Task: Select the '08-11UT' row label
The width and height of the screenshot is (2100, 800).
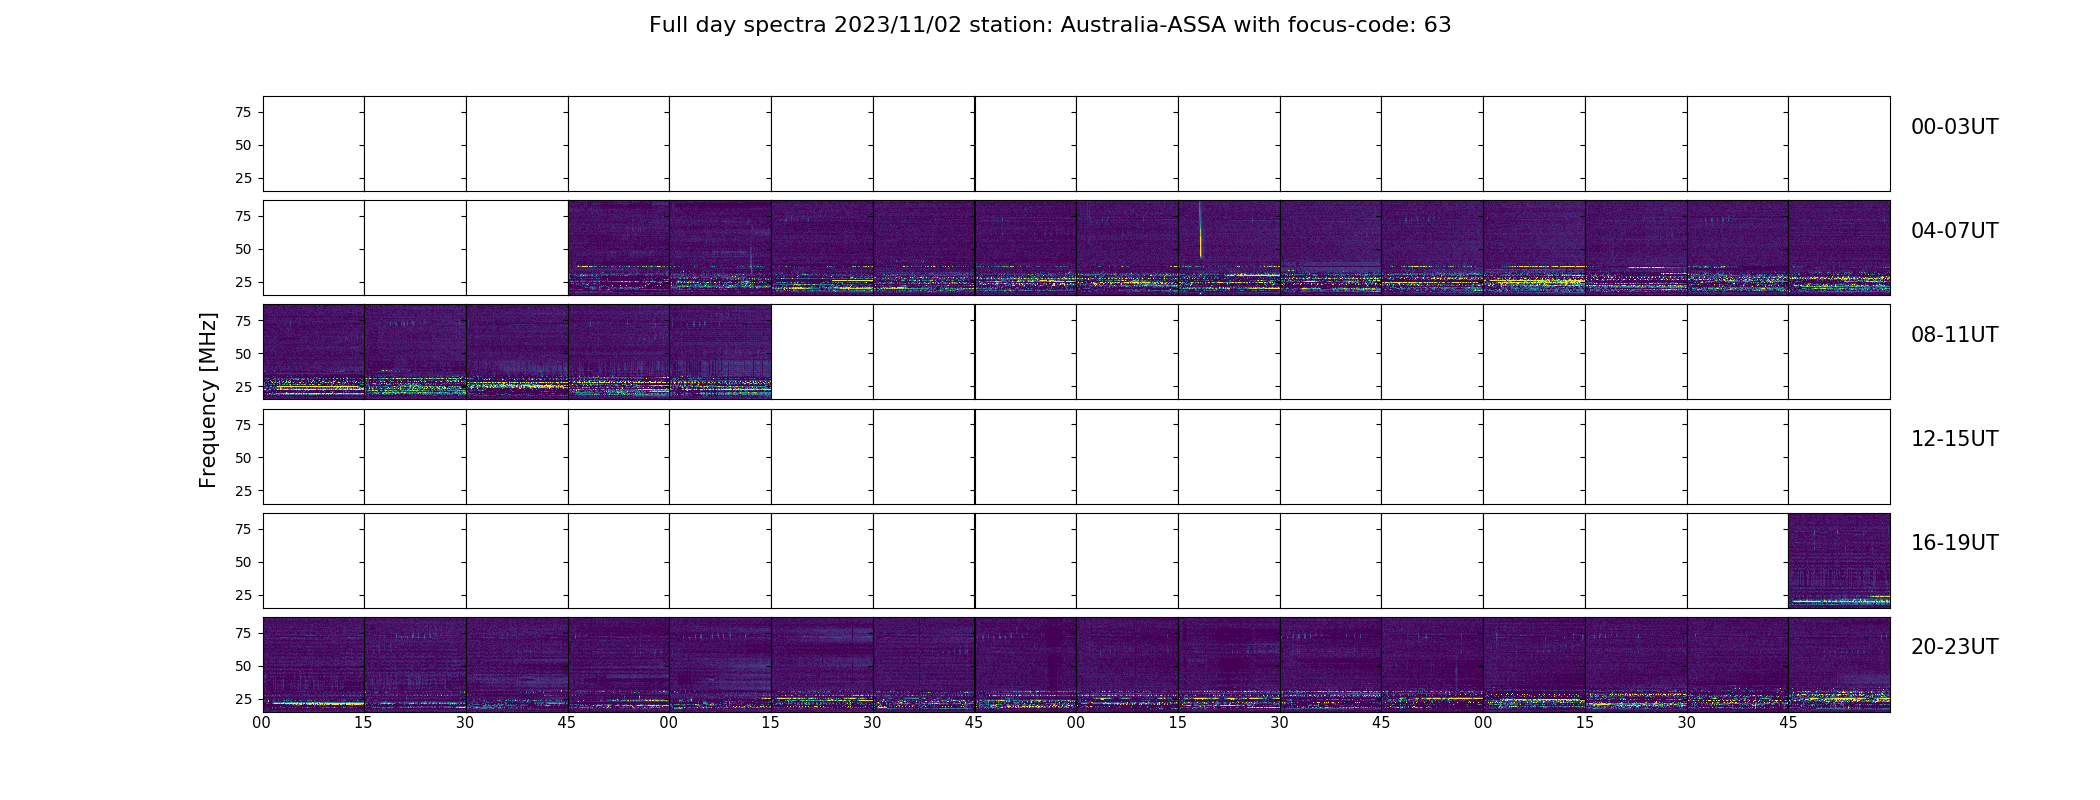Action: pos(1954,335)
